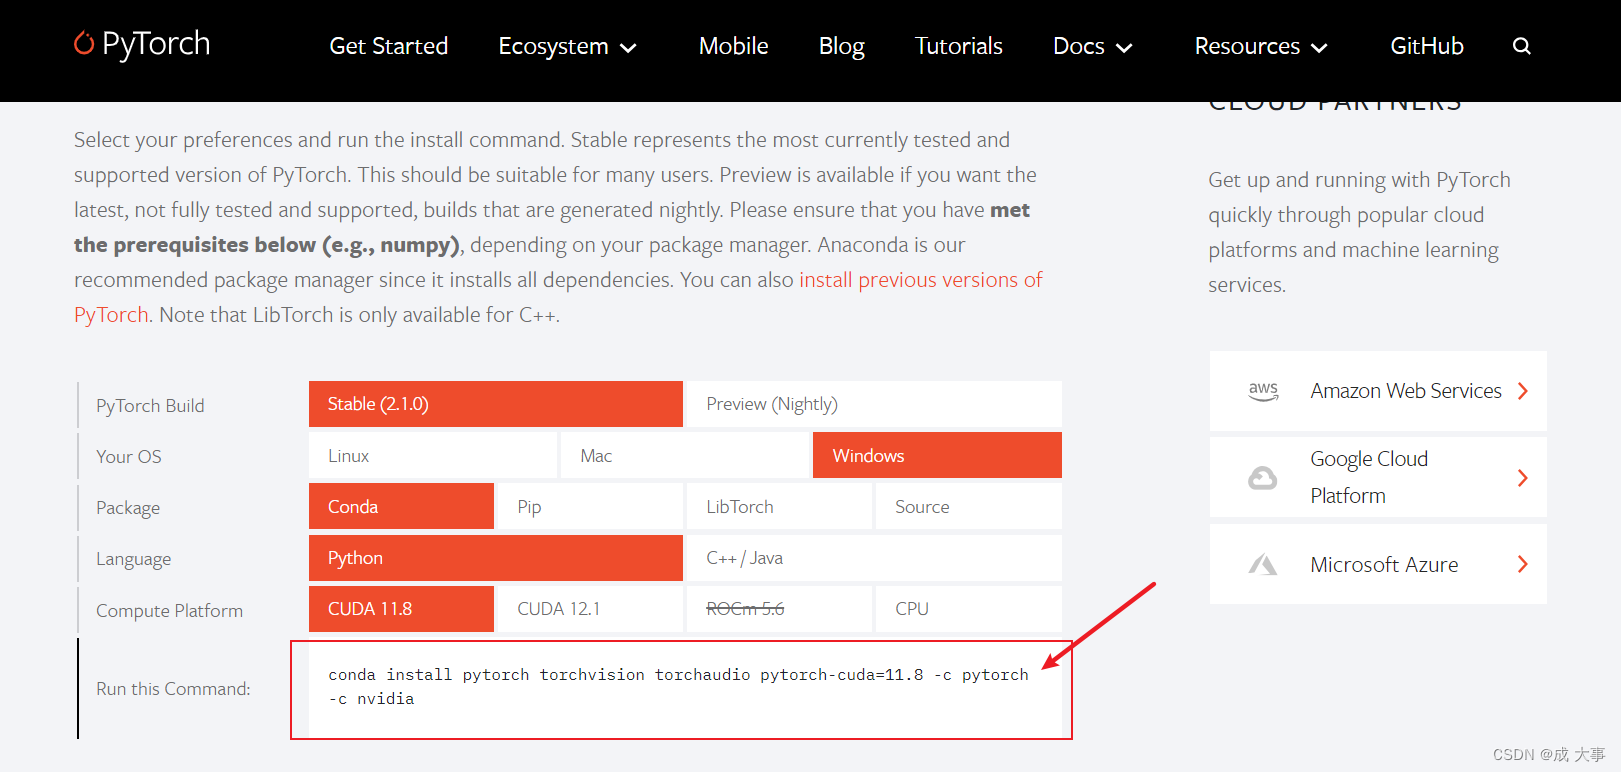Click arrow next to Microsoft Azure
The image size is (1621, 772).
point(1522,565)
